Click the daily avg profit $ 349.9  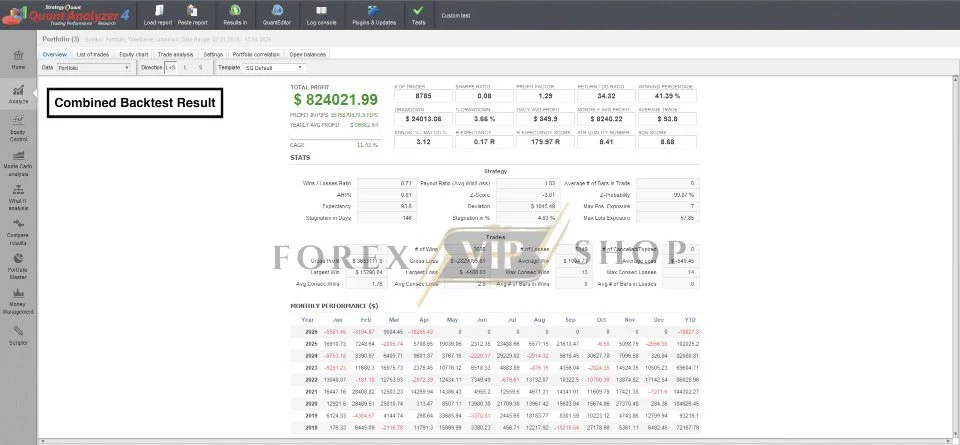pos(545,119)
